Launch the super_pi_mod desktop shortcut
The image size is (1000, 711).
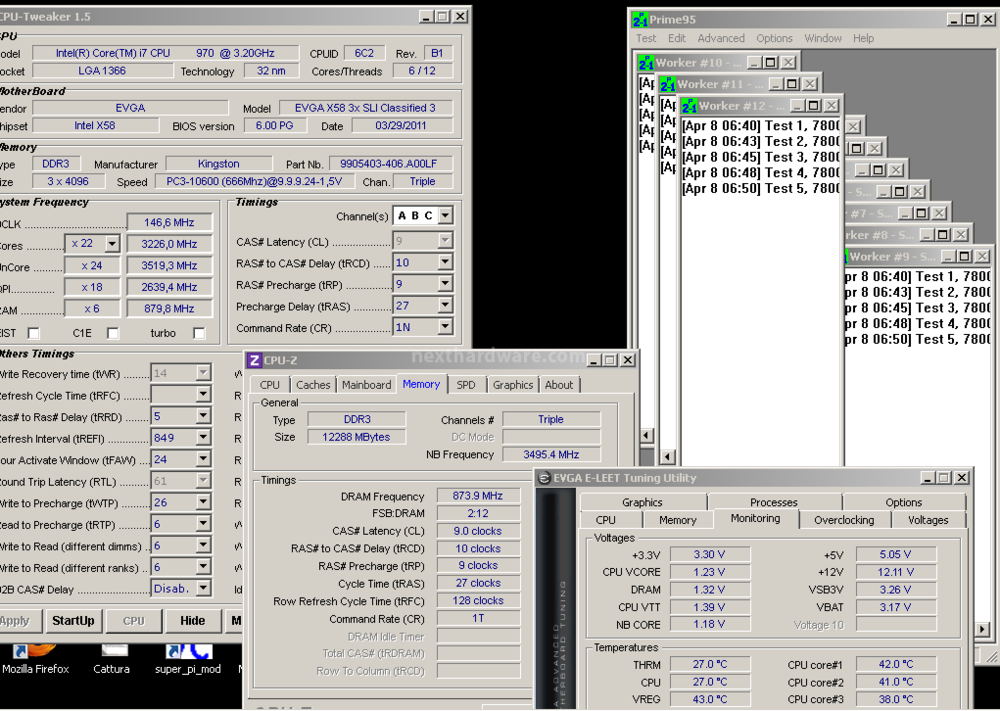(188, 659)
